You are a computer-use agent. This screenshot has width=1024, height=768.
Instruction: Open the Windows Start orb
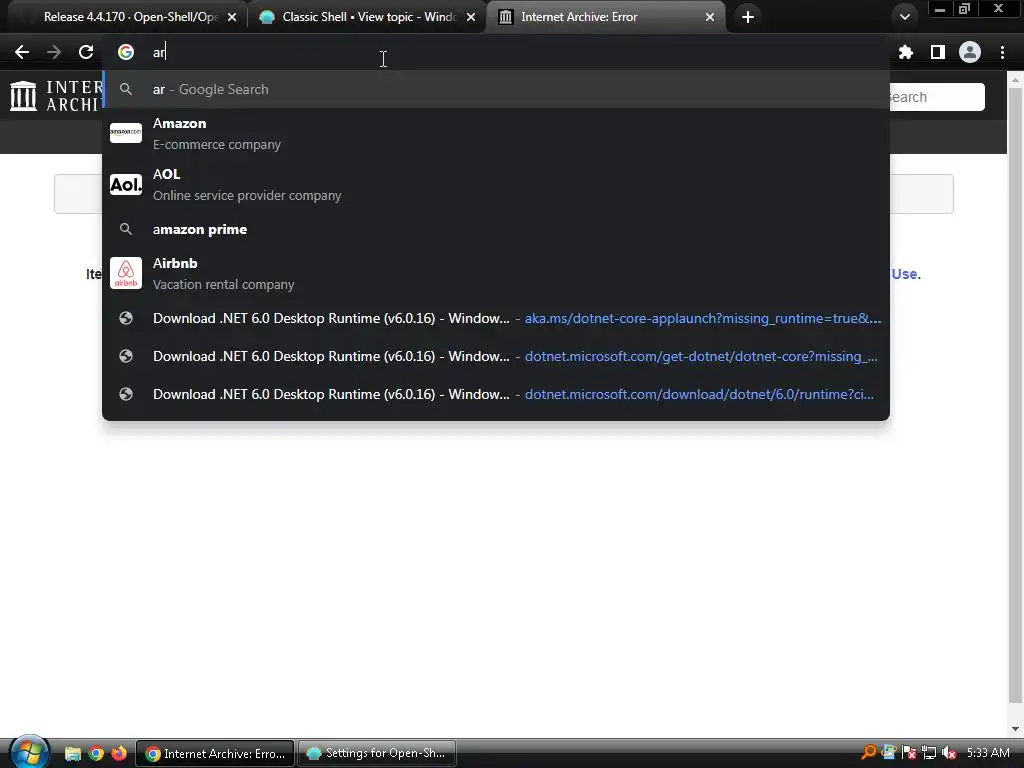(29, 752)
